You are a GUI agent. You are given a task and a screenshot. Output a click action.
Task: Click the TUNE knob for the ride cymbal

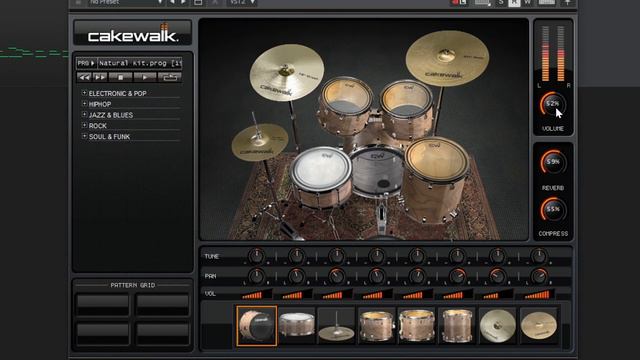(538, 256)
